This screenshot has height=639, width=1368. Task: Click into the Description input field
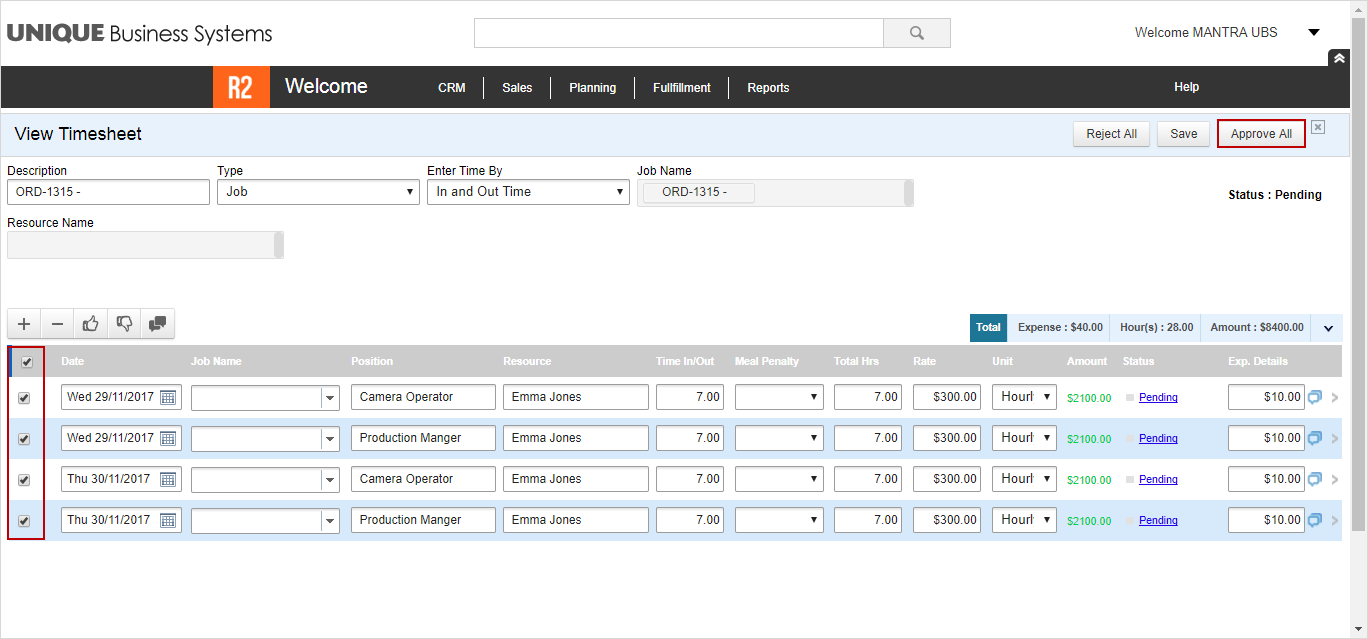click(108, 191)
